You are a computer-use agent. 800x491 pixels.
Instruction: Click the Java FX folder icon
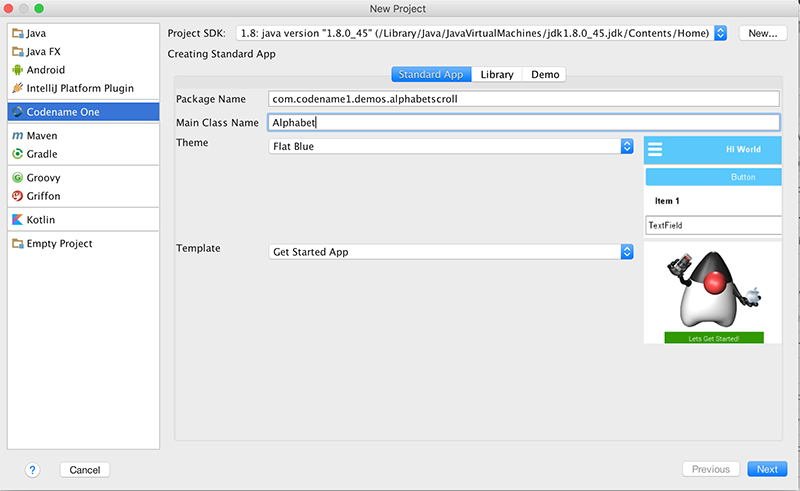coord(18,52)
